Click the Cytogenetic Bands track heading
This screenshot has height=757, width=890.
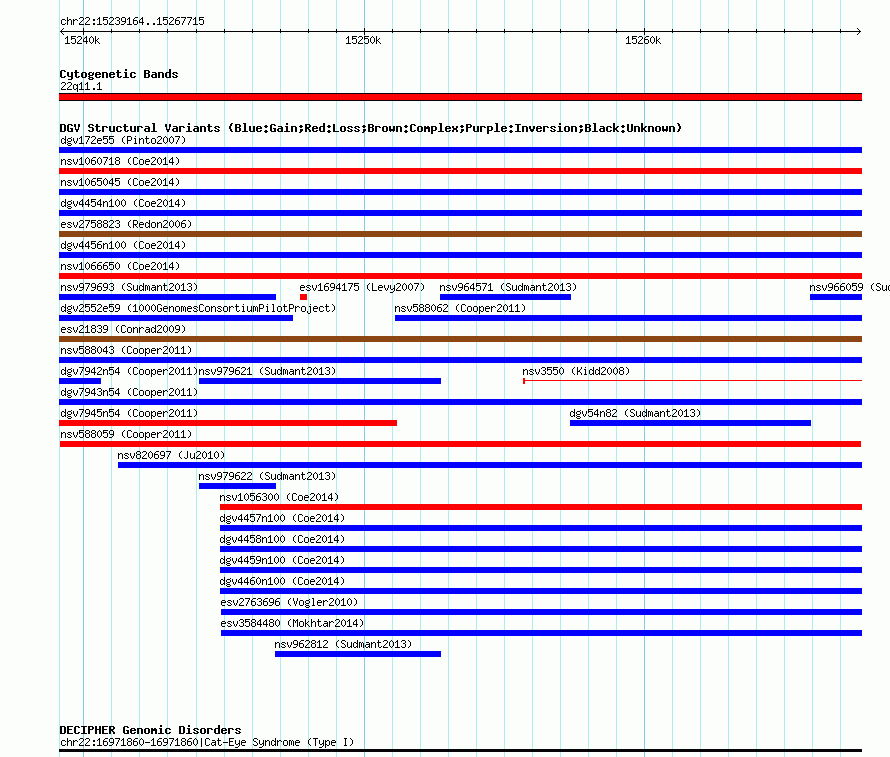tap(119, 74)
